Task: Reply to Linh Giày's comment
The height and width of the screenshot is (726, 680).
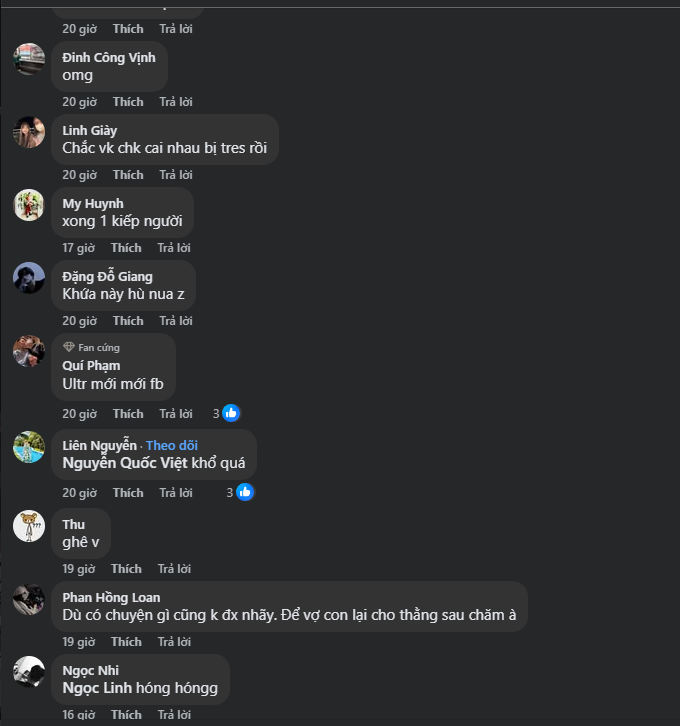Action: [175, 175]
